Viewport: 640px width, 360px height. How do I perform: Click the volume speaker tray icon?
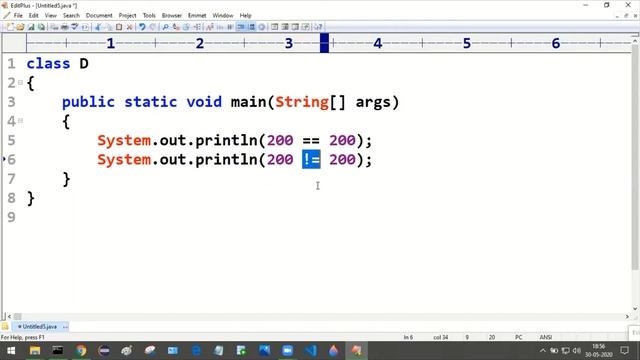576,351
